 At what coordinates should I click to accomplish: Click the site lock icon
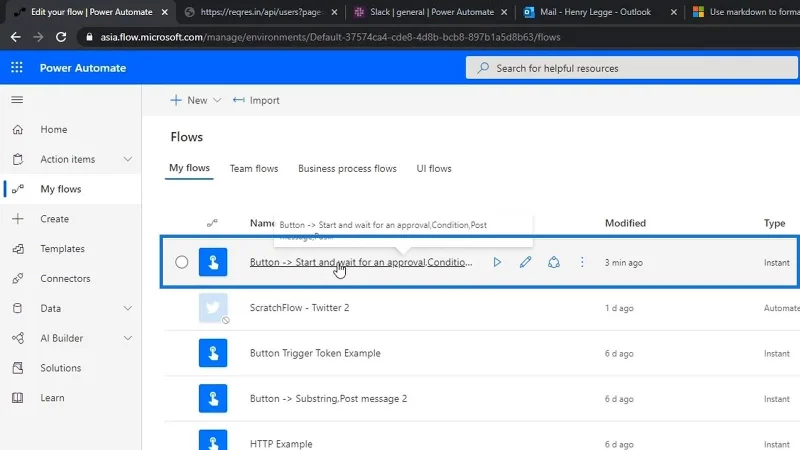click(89, 37)
